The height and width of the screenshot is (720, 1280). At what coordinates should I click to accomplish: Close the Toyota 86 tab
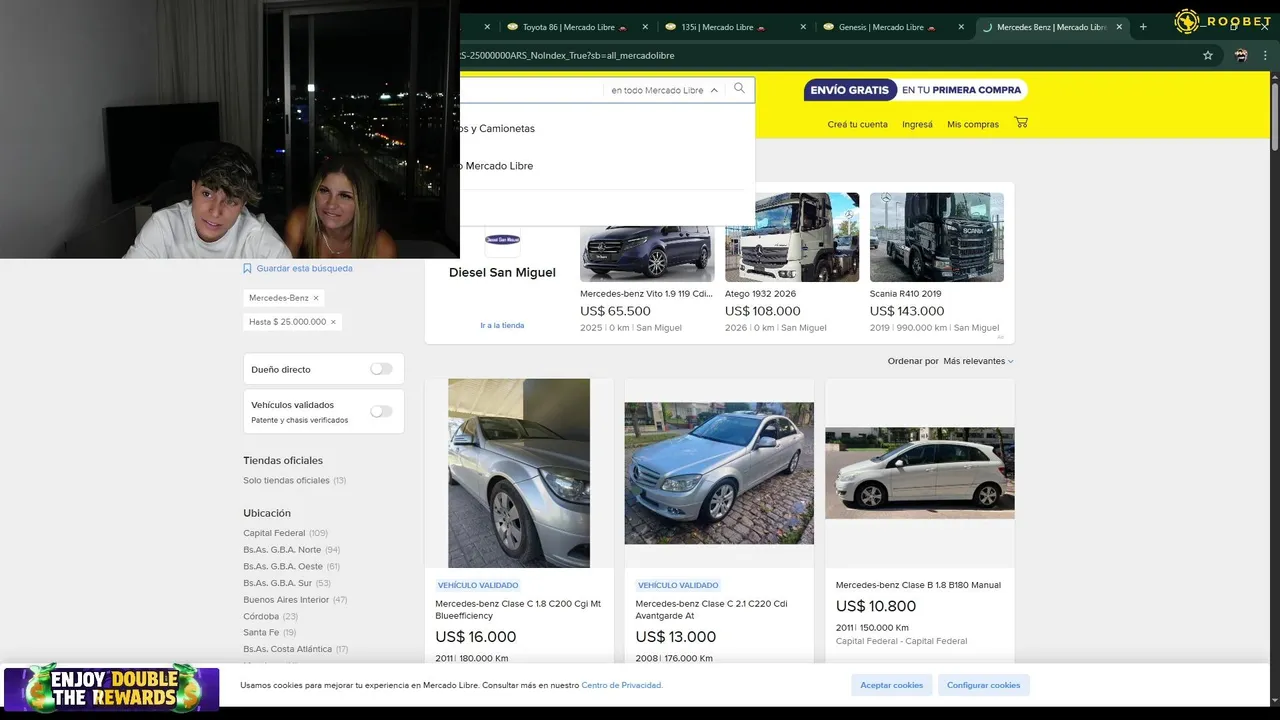pos(645,27)
